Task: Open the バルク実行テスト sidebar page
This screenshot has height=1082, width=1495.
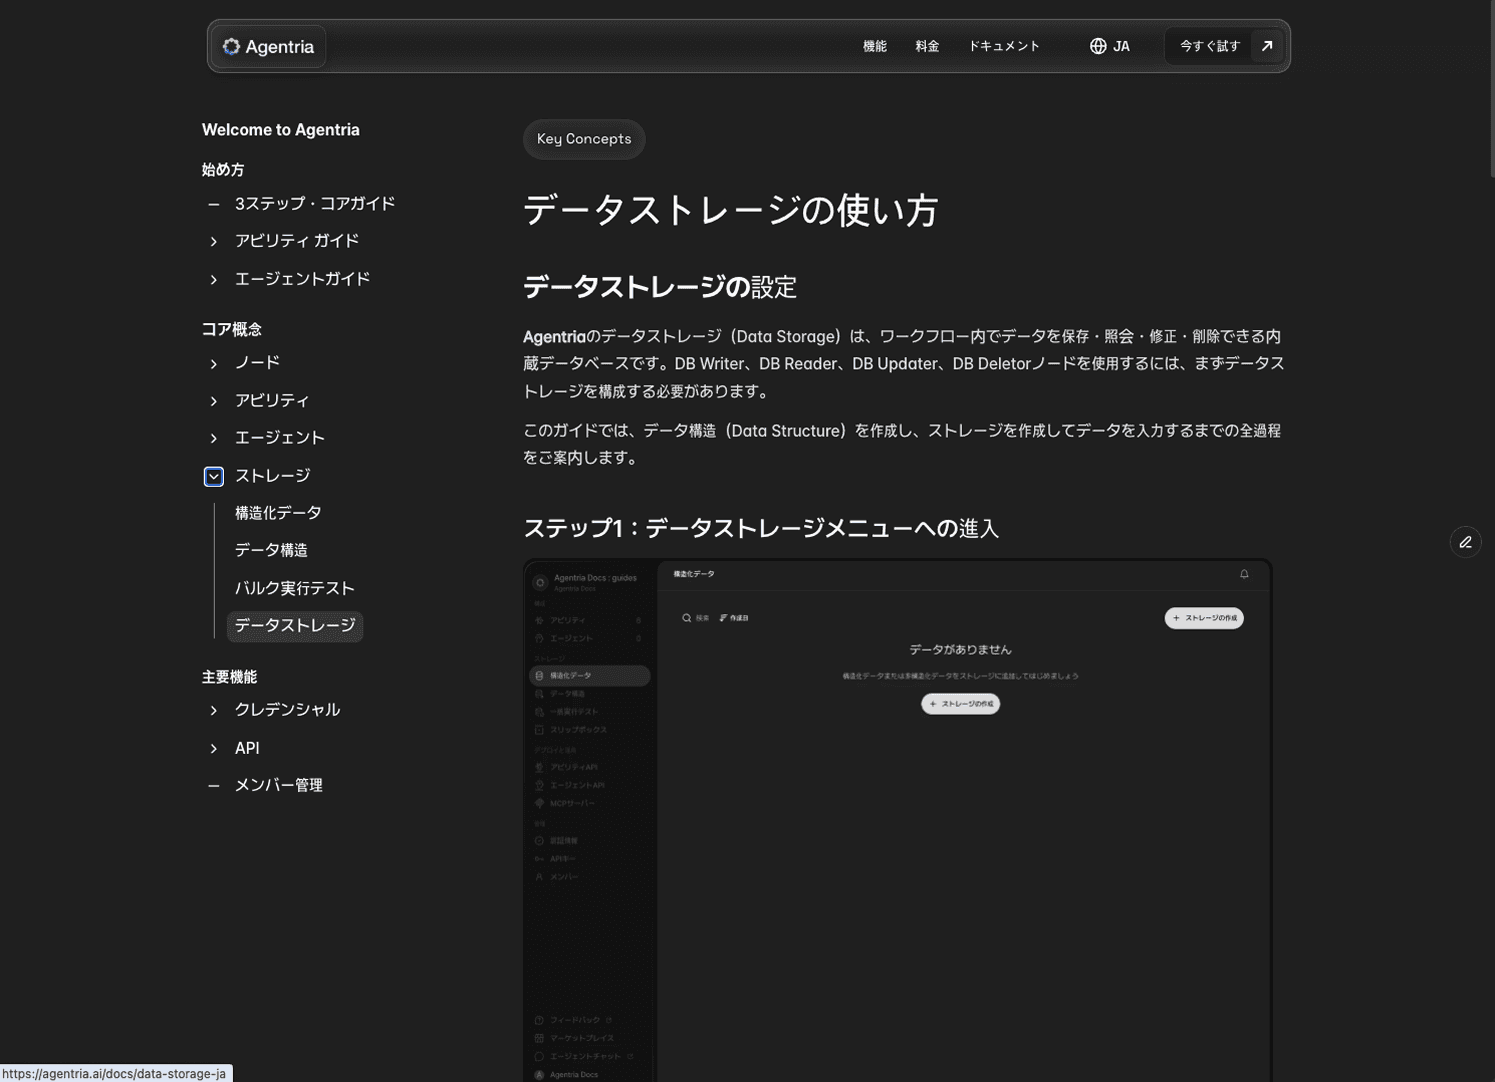Action: [295, 589]
